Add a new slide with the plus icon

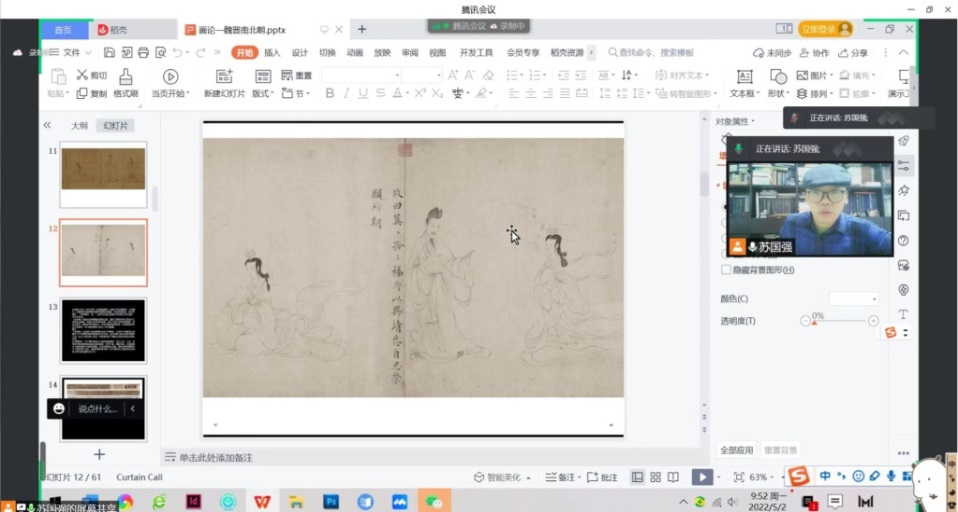pyautogui.click(x=99, y=454)
